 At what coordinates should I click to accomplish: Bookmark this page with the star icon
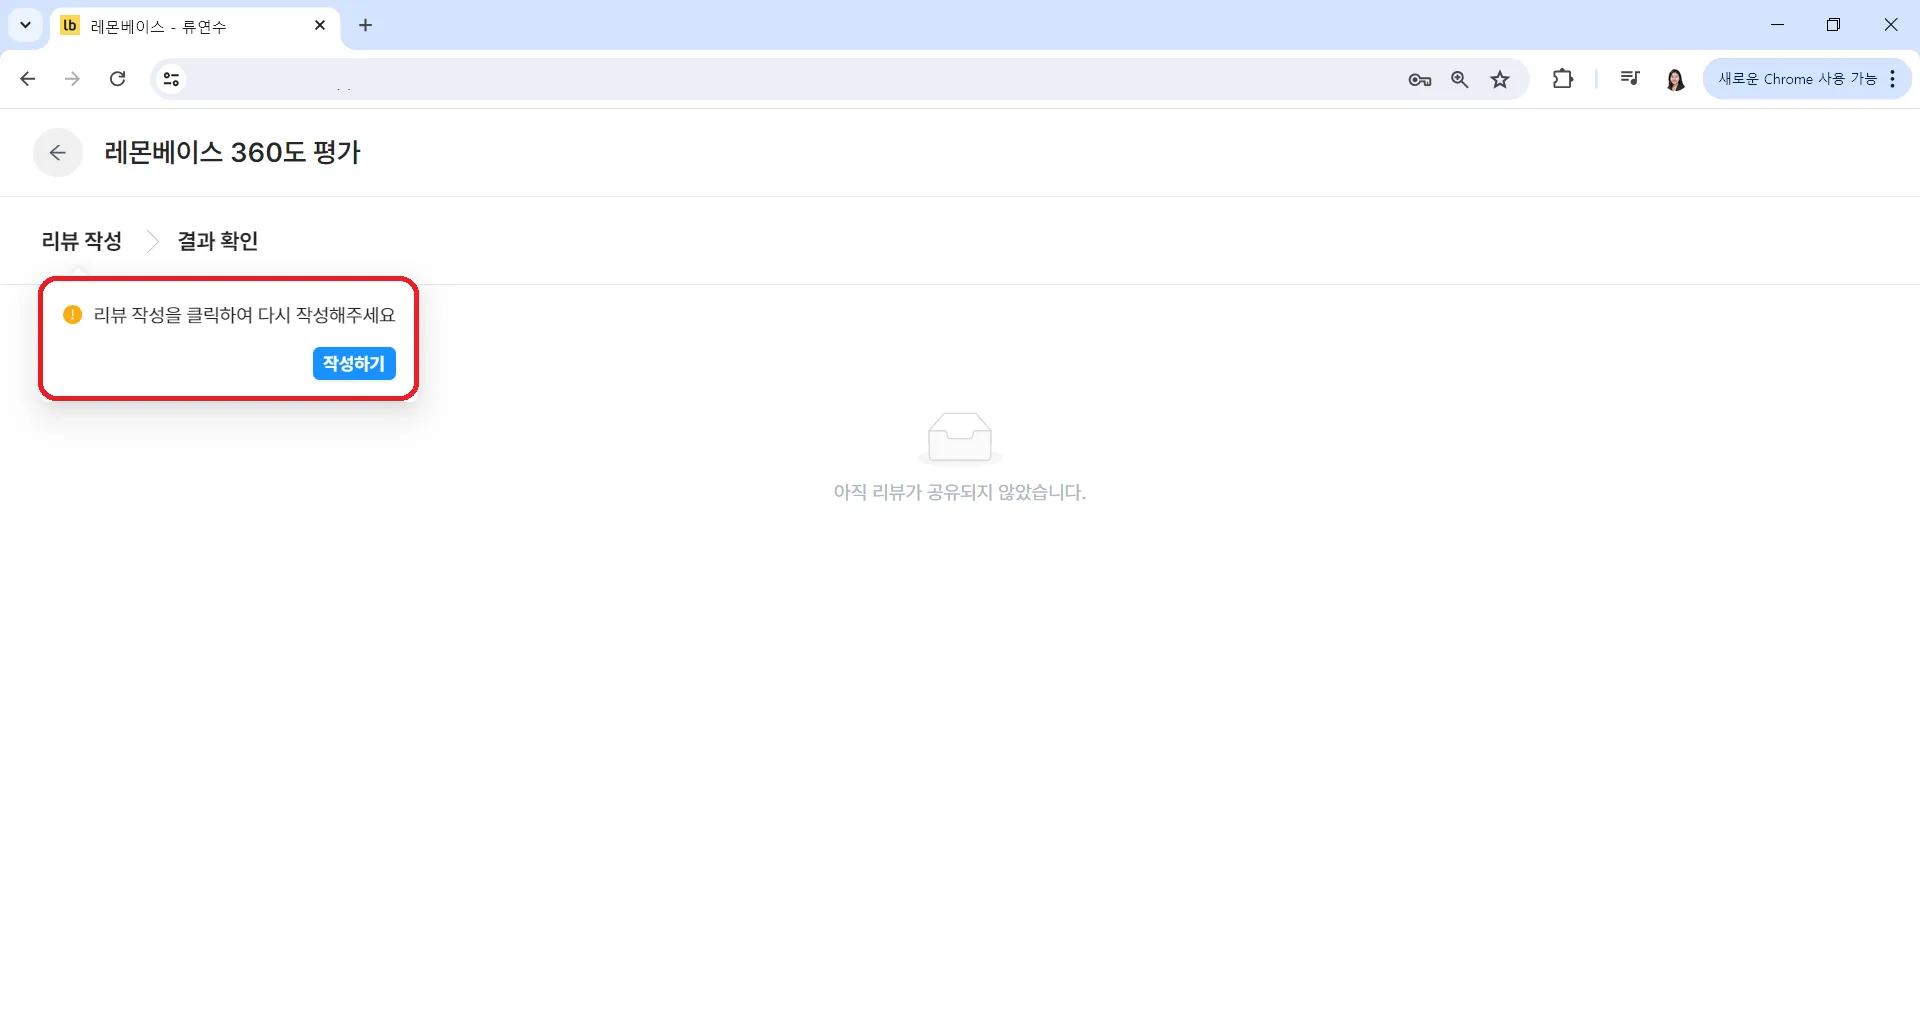coord(1500,80)
